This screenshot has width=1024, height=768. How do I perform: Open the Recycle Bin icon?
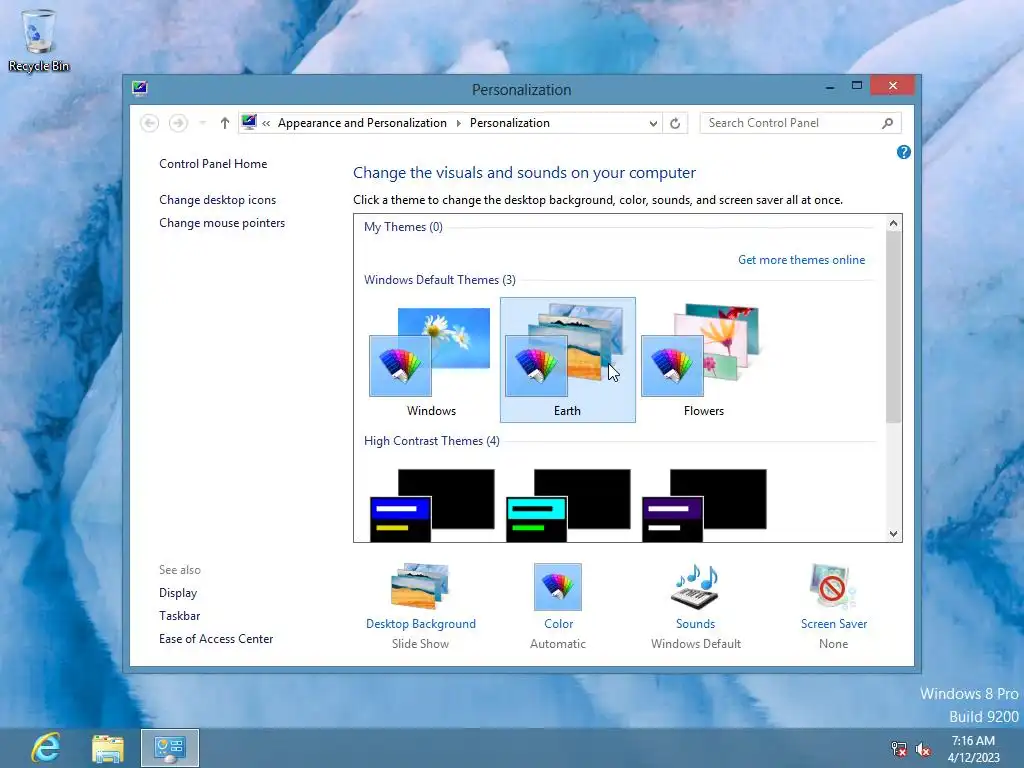pos(39,39)
